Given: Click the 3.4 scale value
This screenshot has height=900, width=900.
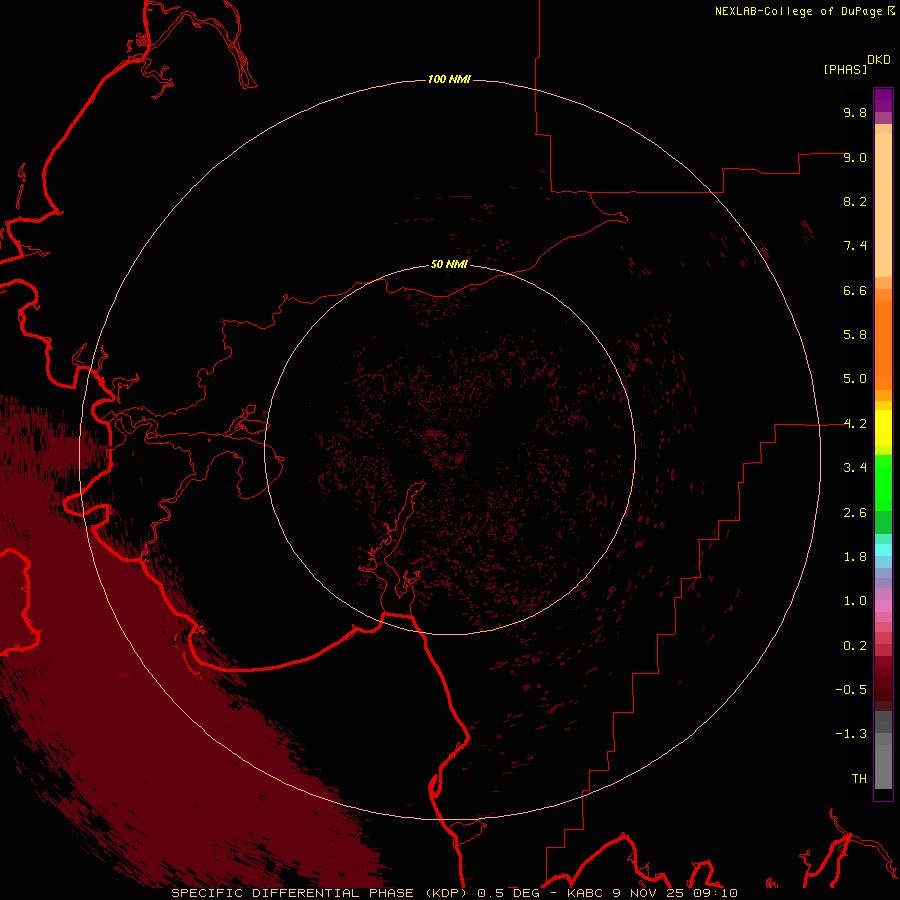Looking at the screenshot, I should click(855, 468).
